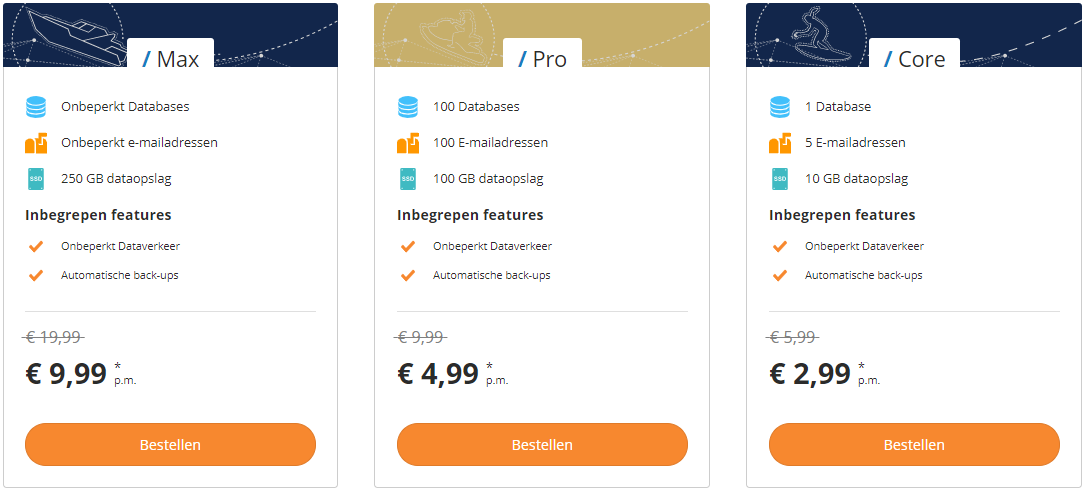Order the Max plan with Bestellen
The width and height of the screenshot is (1086, 491).
pos(170,445)
